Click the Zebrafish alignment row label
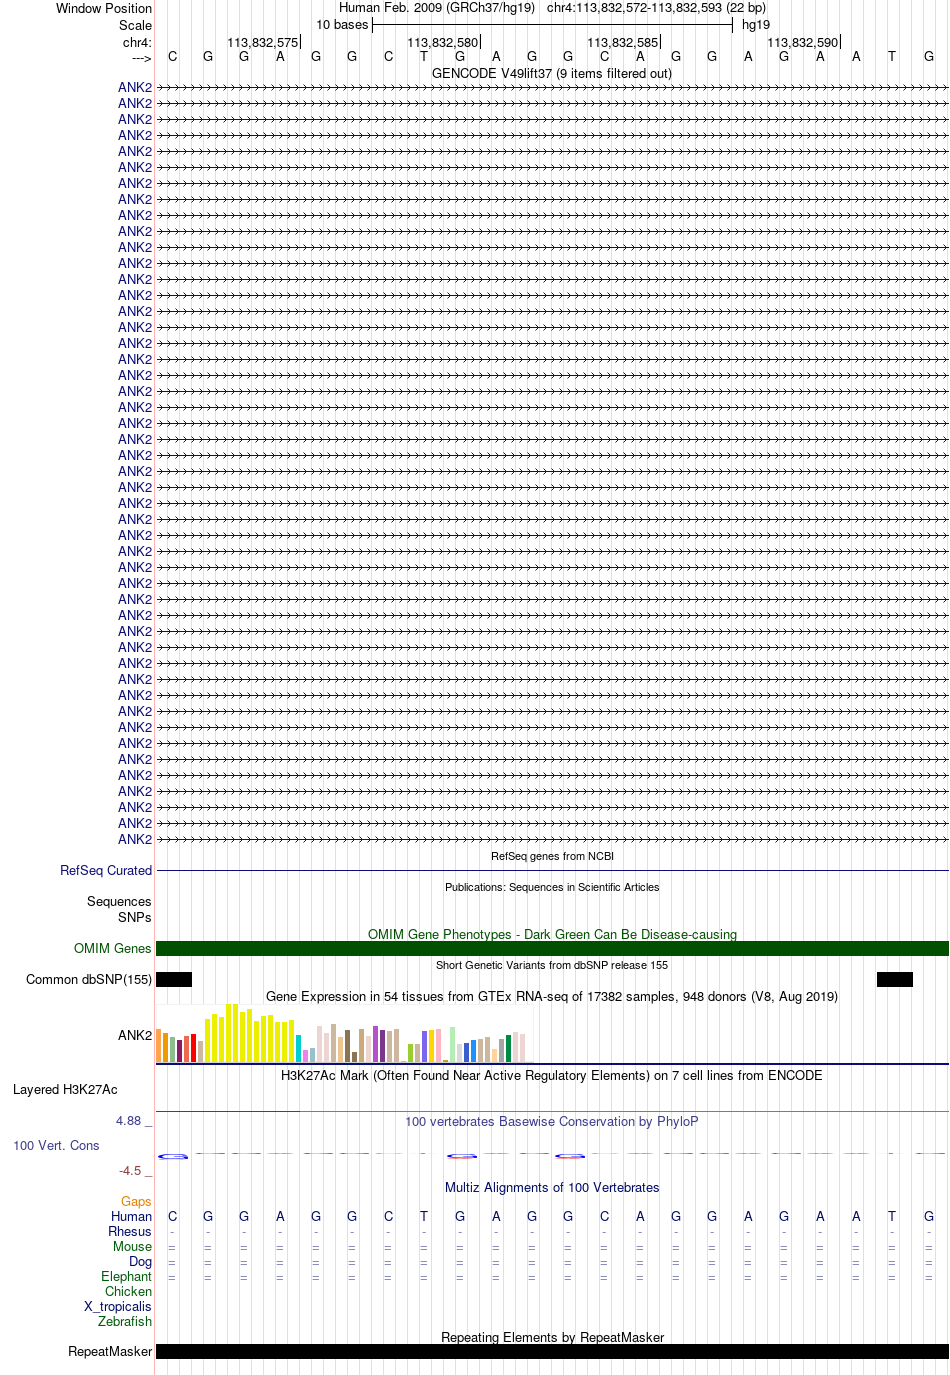The image size is (950, 1375). [x=125, y=1321]
